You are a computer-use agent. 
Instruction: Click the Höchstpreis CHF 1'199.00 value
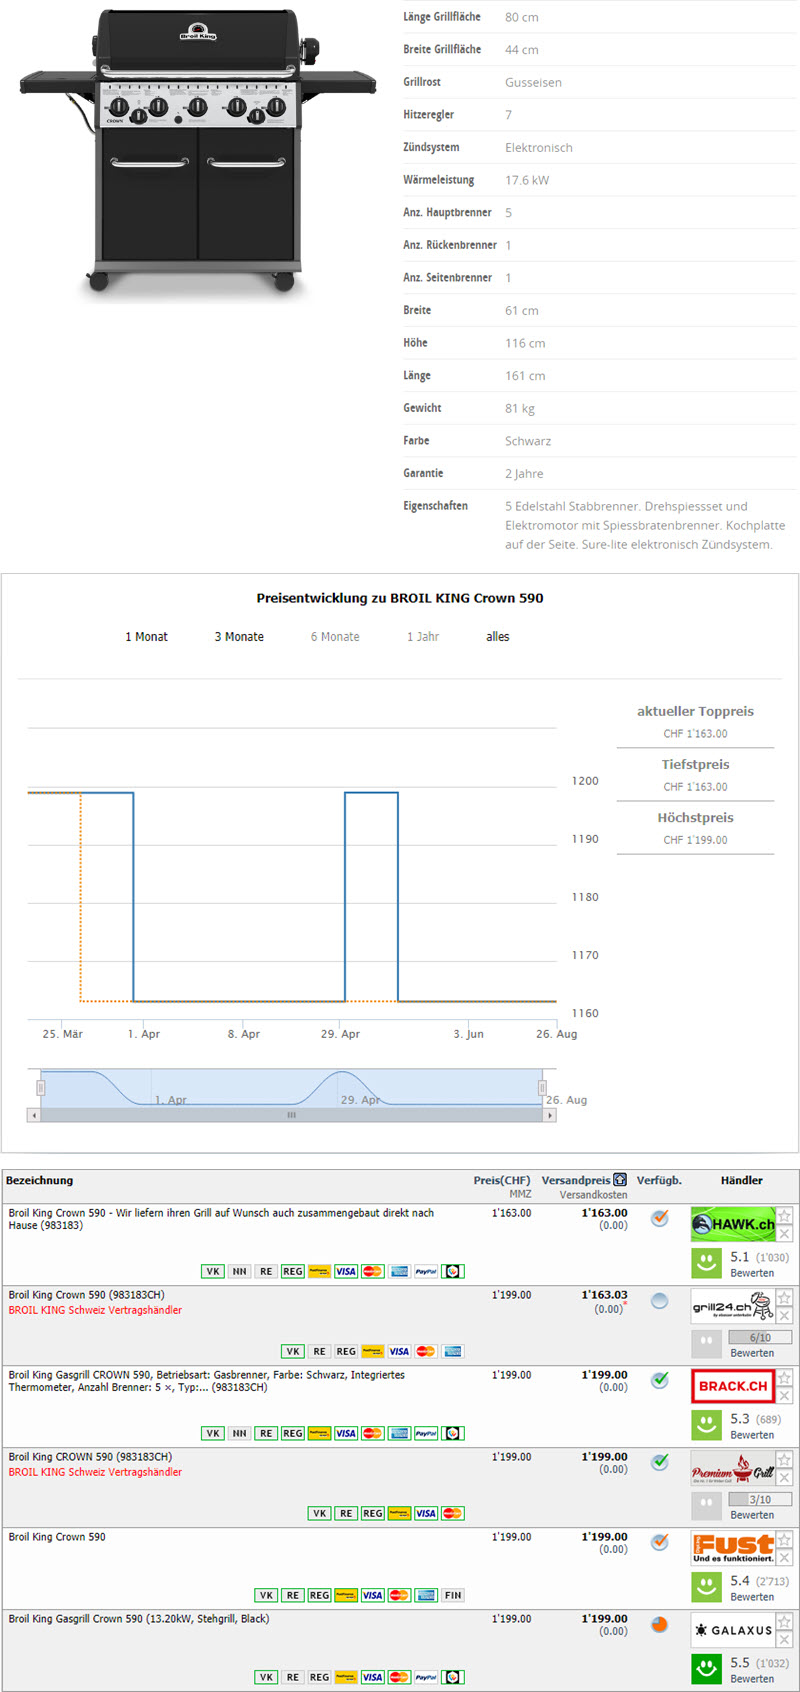(x=695, y=840)
